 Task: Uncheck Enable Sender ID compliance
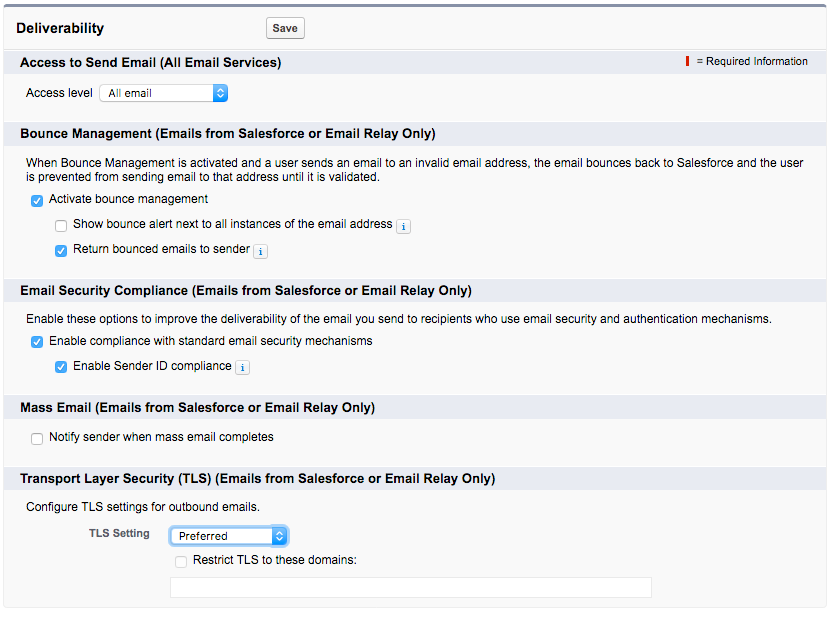click(x=61, y=367)
